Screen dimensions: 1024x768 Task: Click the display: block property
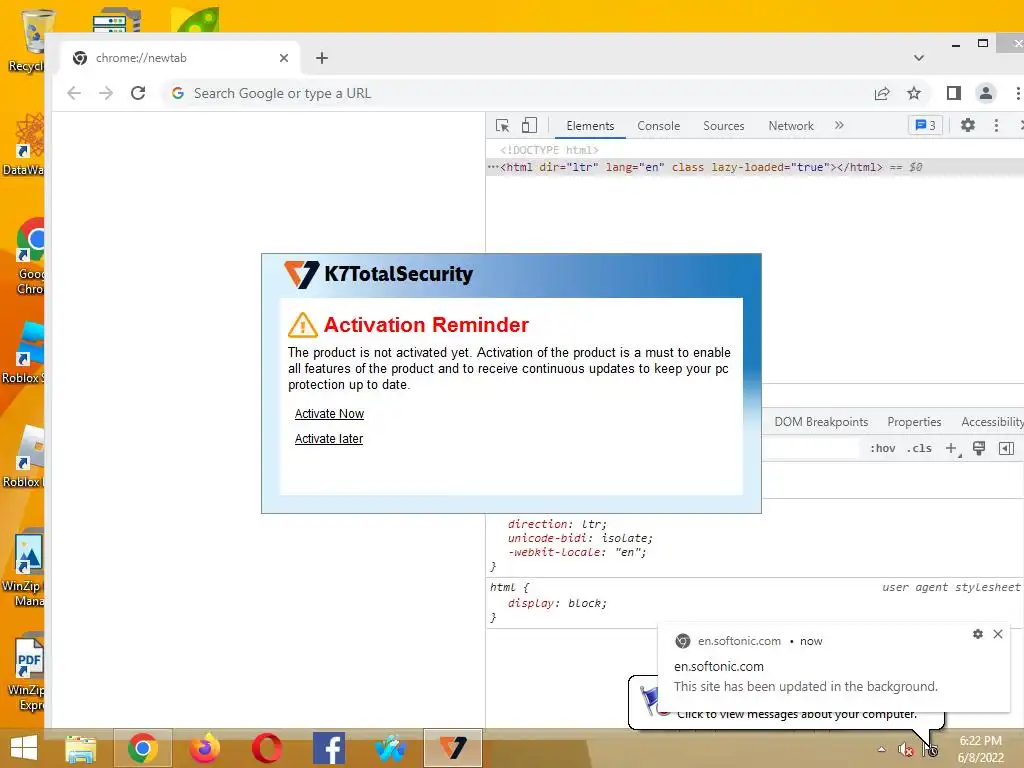[x=557, y=603]
